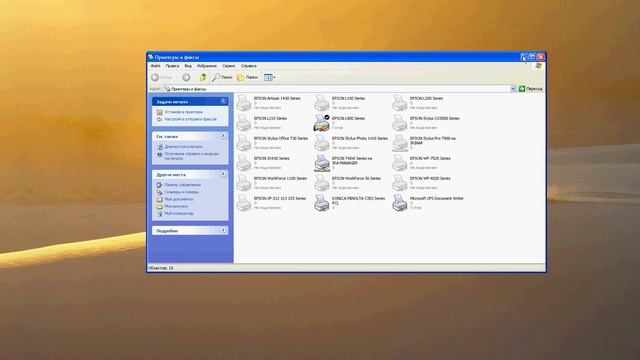Viewport: 640px width, 360px height.
Task: Open the Вид menu
Action: point(188,66)
